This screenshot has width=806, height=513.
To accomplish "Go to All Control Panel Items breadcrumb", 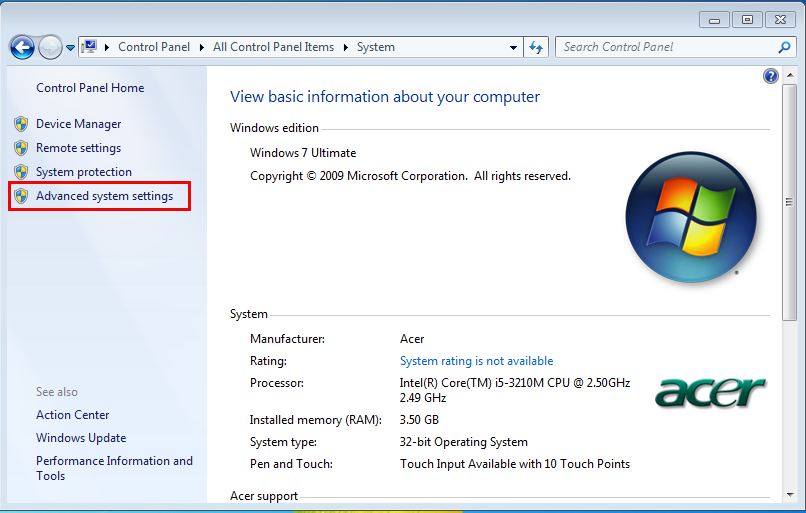I will click(x=275, y=47).
